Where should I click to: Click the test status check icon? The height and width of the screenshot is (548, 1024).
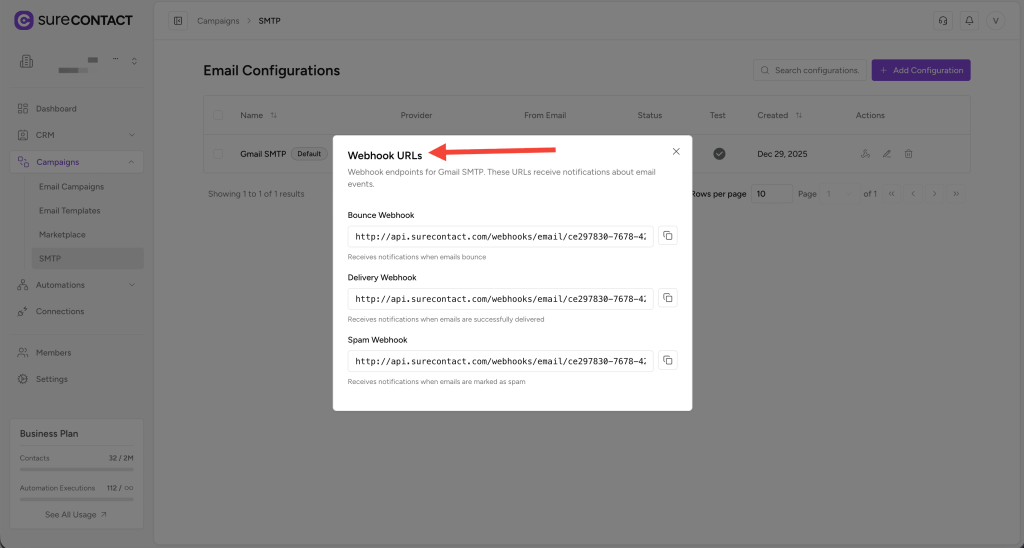[719, 153]
